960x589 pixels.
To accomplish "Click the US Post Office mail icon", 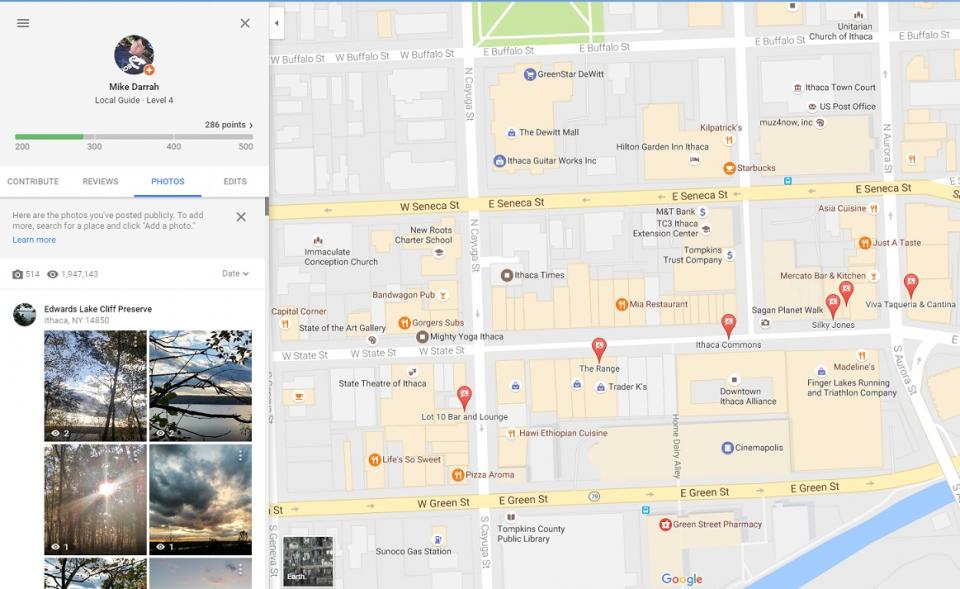I will pos(812,107).
